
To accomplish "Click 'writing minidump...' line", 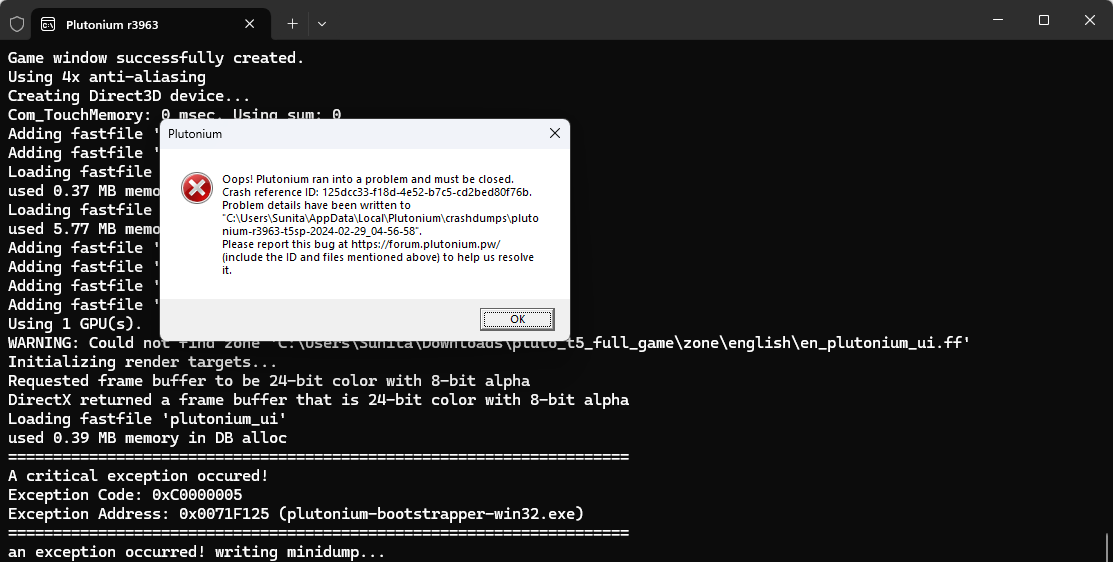I will (x=197, y=552).
